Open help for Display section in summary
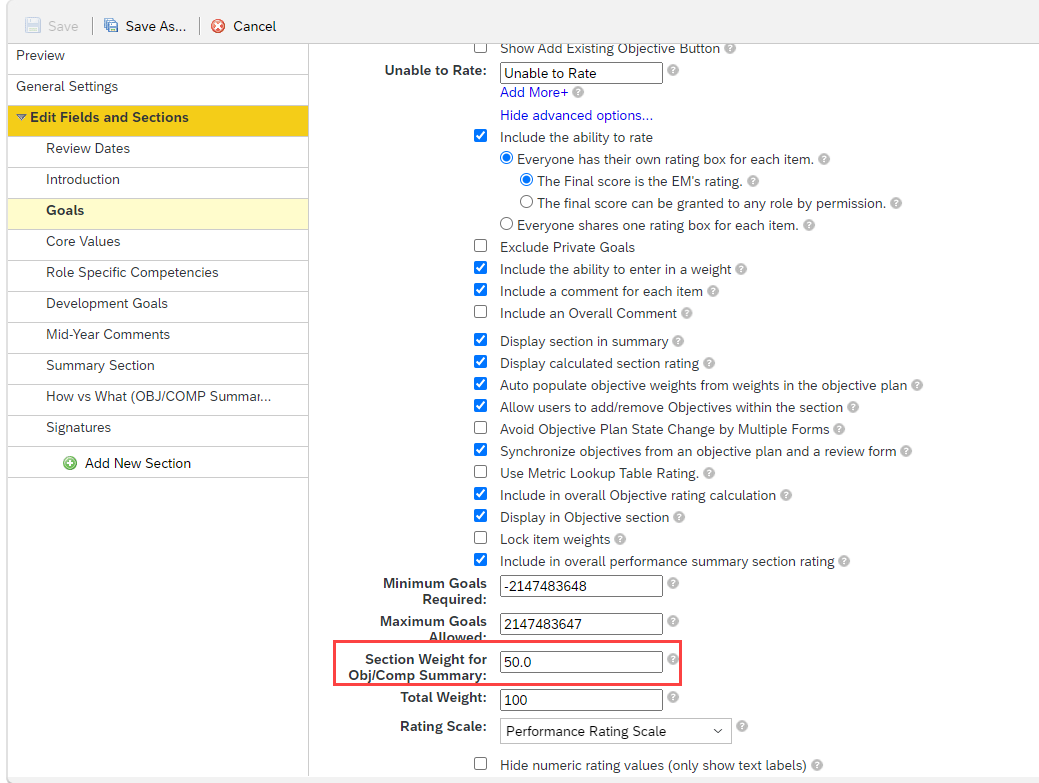The width and height of the screenshot is (1039, 783). point(678,341)
